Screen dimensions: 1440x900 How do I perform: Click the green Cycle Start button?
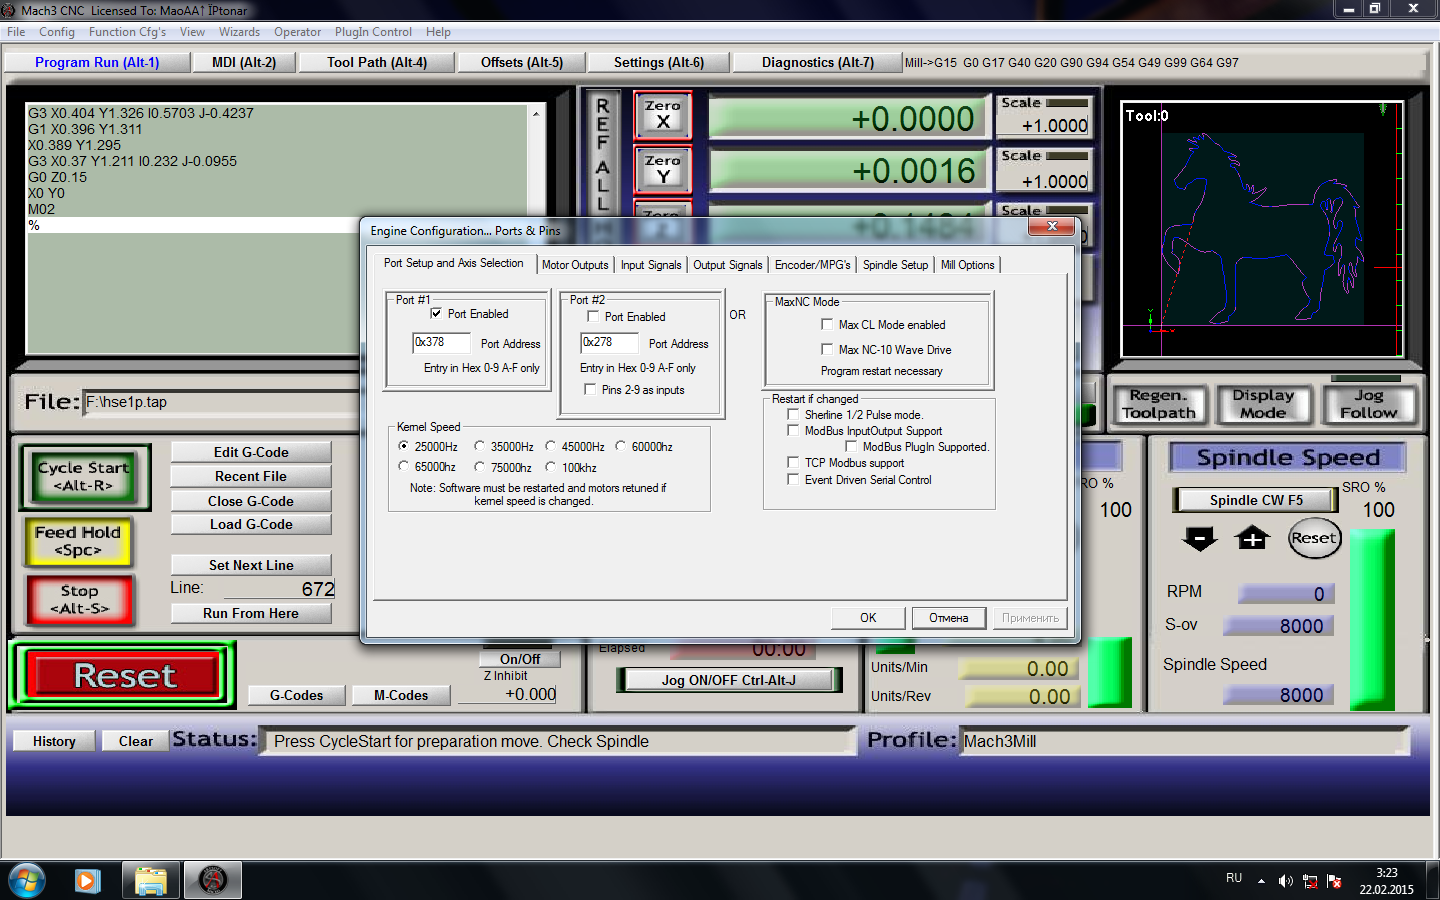84,477
